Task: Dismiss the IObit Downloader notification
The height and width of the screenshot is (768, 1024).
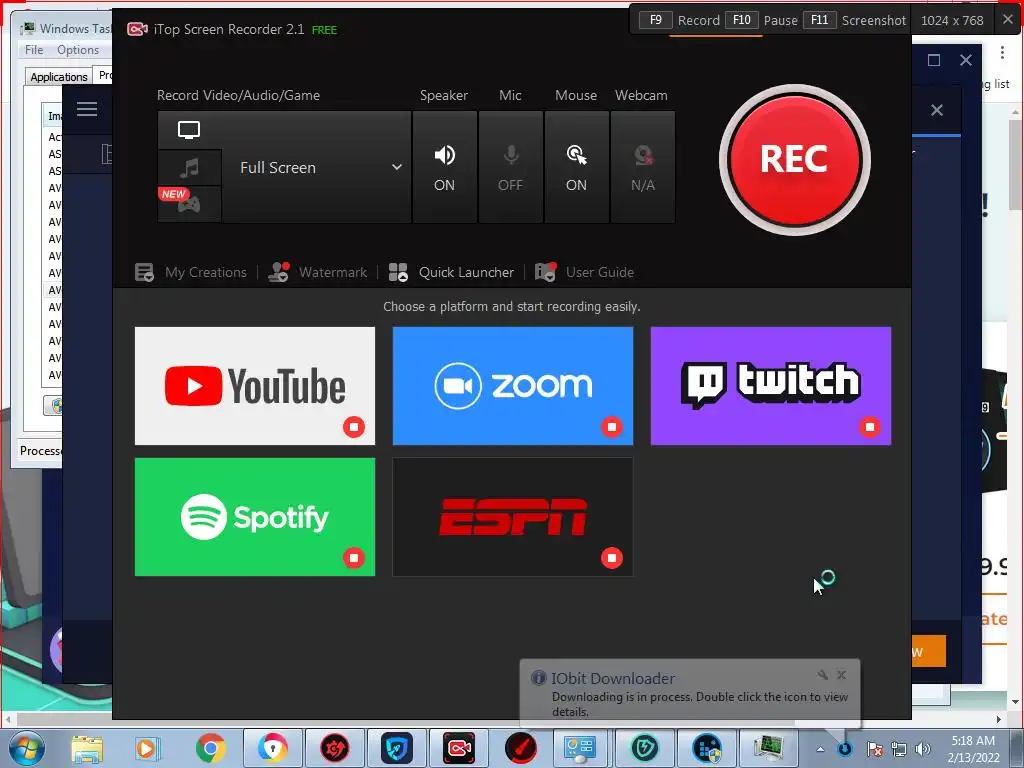Action: [x=842, y=675]
